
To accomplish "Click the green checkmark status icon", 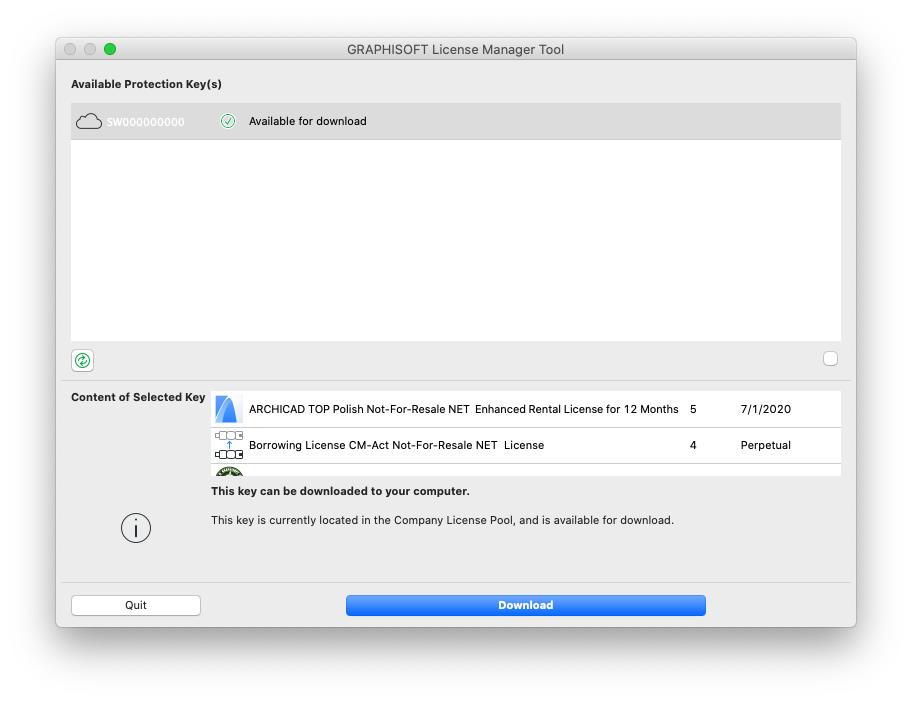I will [228, 121].
